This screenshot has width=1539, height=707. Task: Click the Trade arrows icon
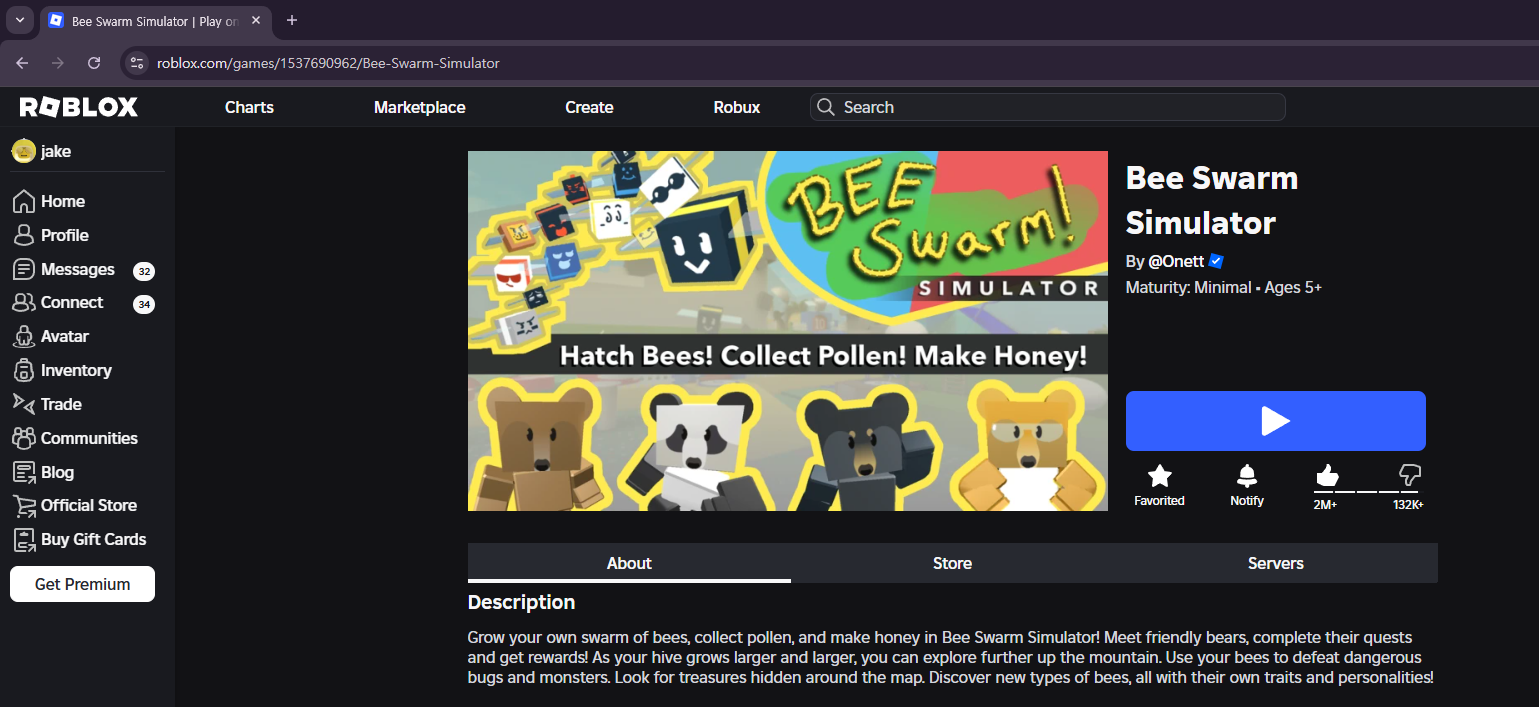pos(24,403)
